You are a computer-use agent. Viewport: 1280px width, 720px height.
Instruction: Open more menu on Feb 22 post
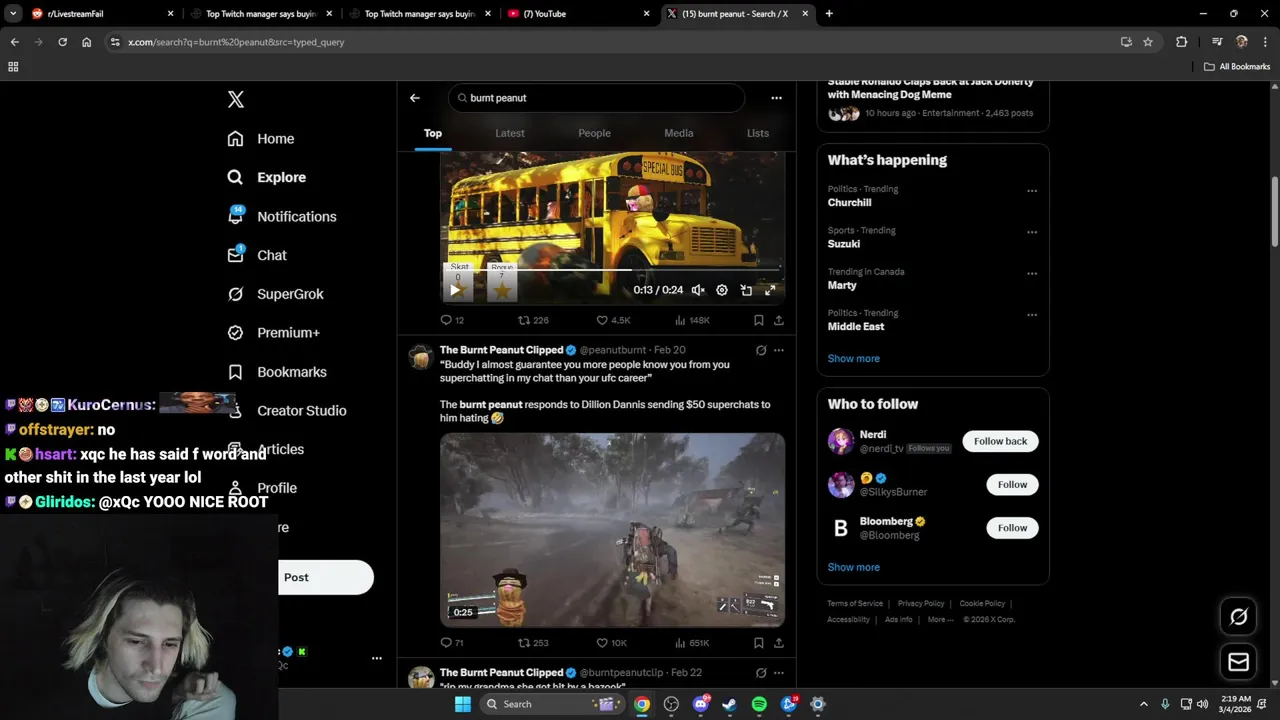[x=779, y=673]
